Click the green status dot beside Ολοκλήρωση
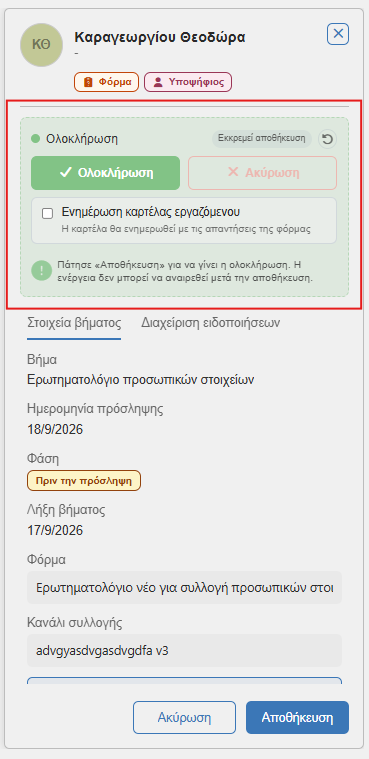The height and width of the screenshot is (759, 369). pos(35,139)
